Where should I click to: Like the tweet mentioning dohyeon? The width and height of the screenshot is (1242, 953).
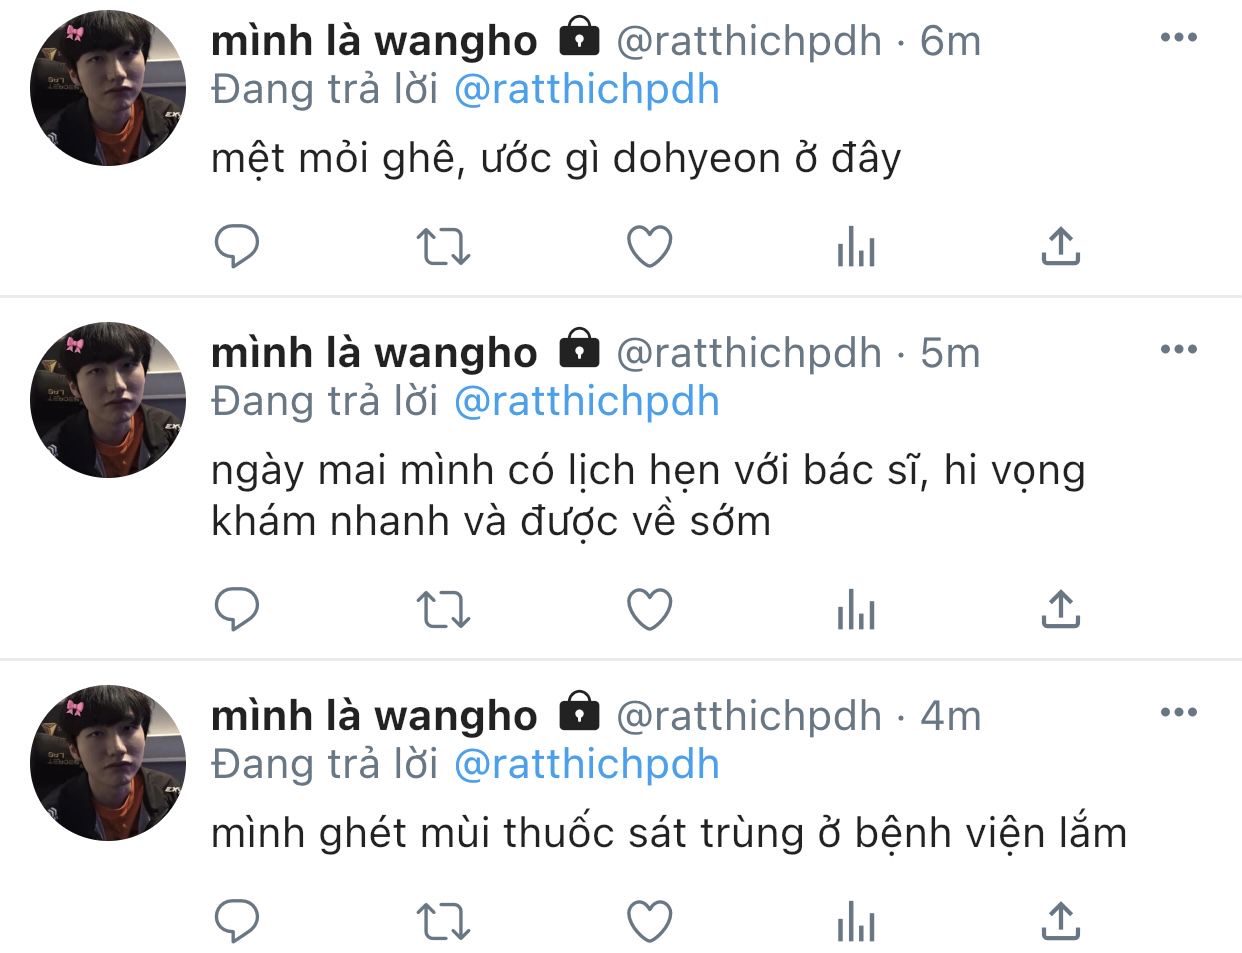click(649, 246)
